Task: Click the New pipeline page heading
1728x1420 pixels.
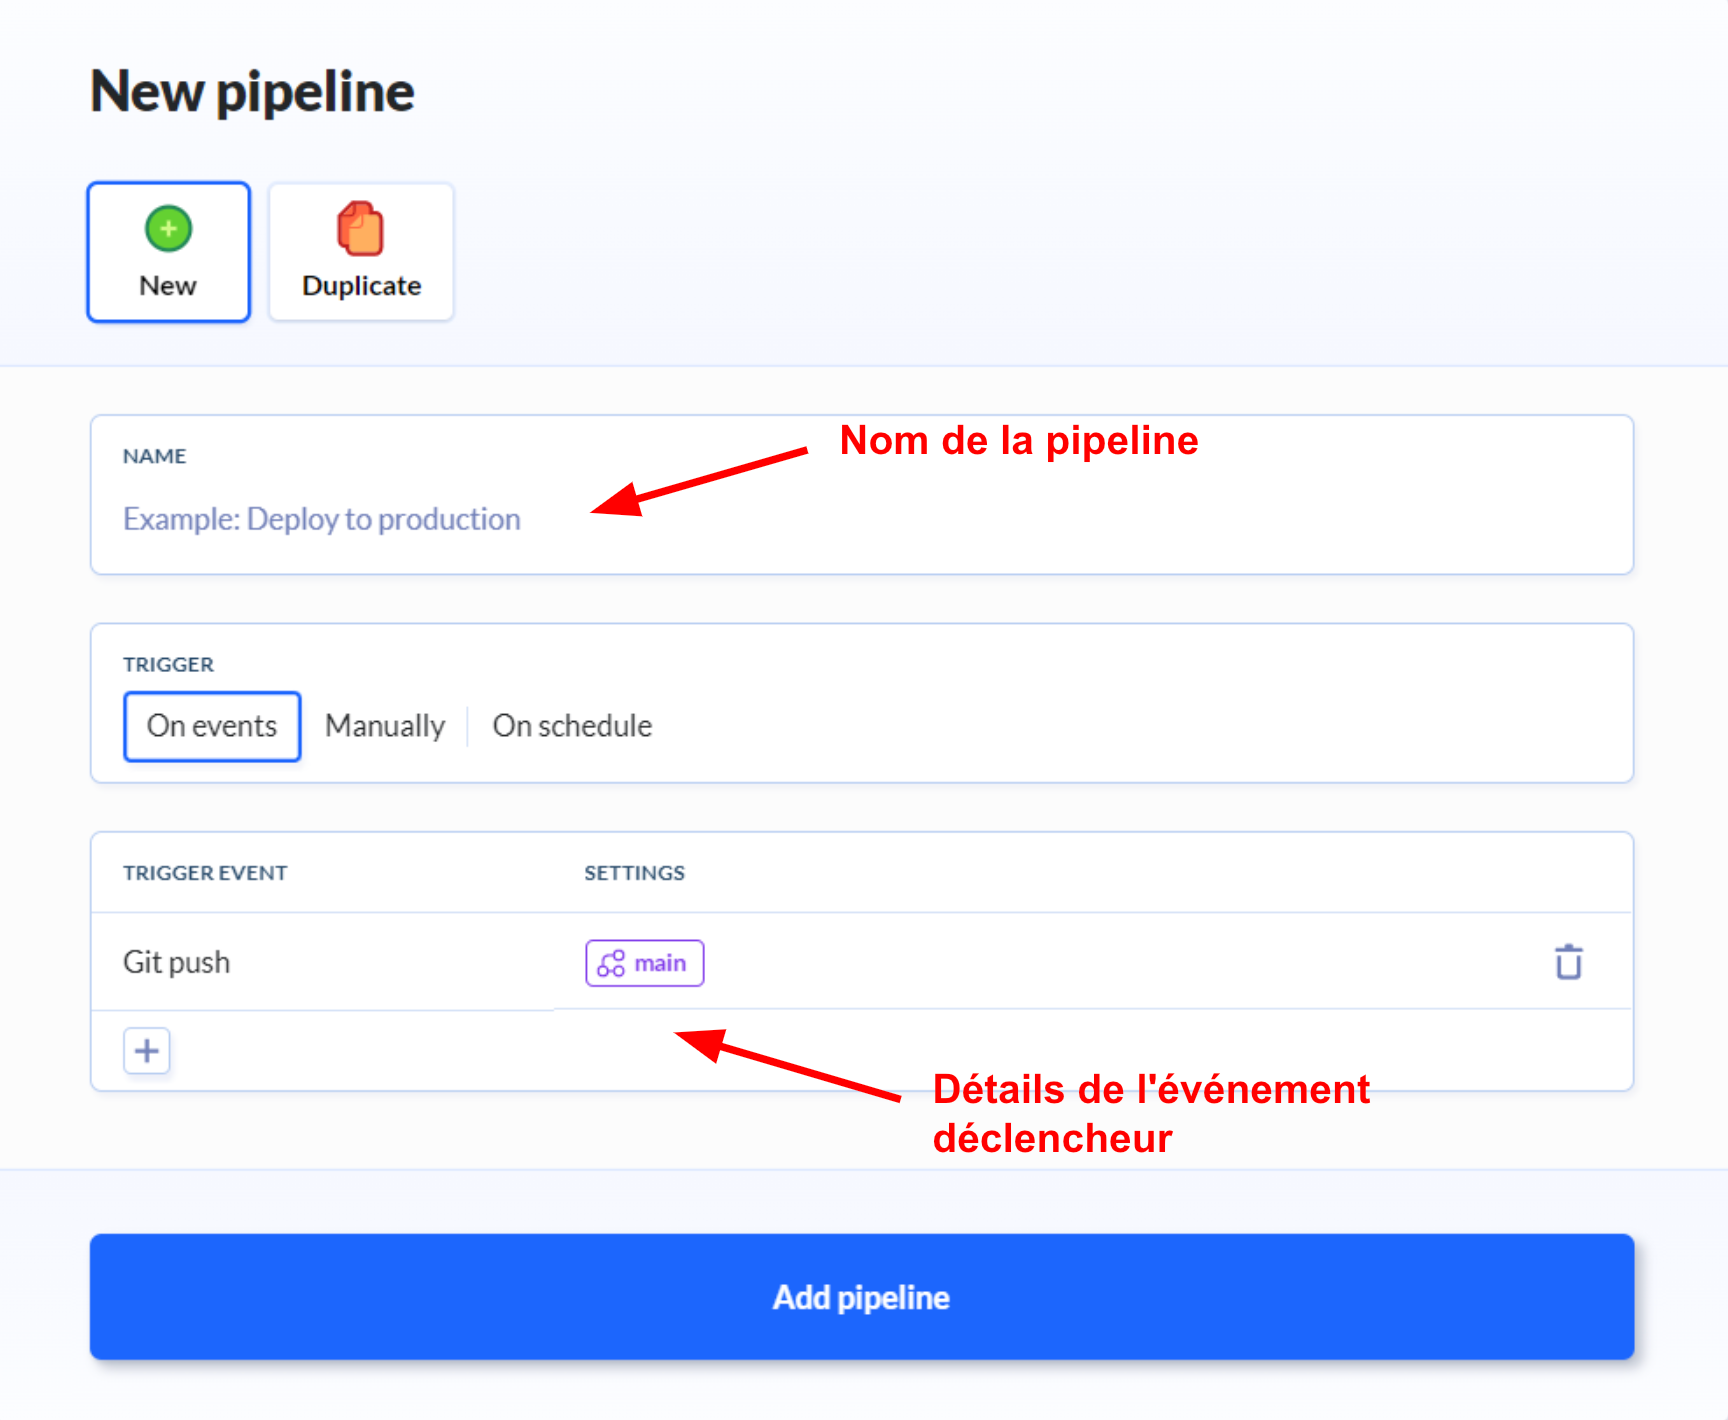Action: coord(252,92)
